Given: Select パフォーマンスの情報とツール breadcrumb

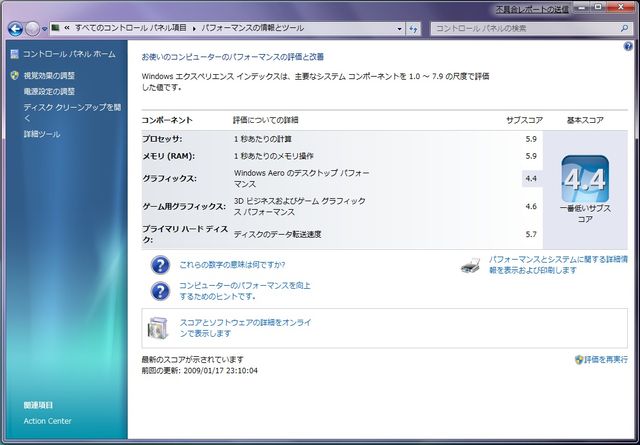Looking at the screenshot, I should point(253,28).
